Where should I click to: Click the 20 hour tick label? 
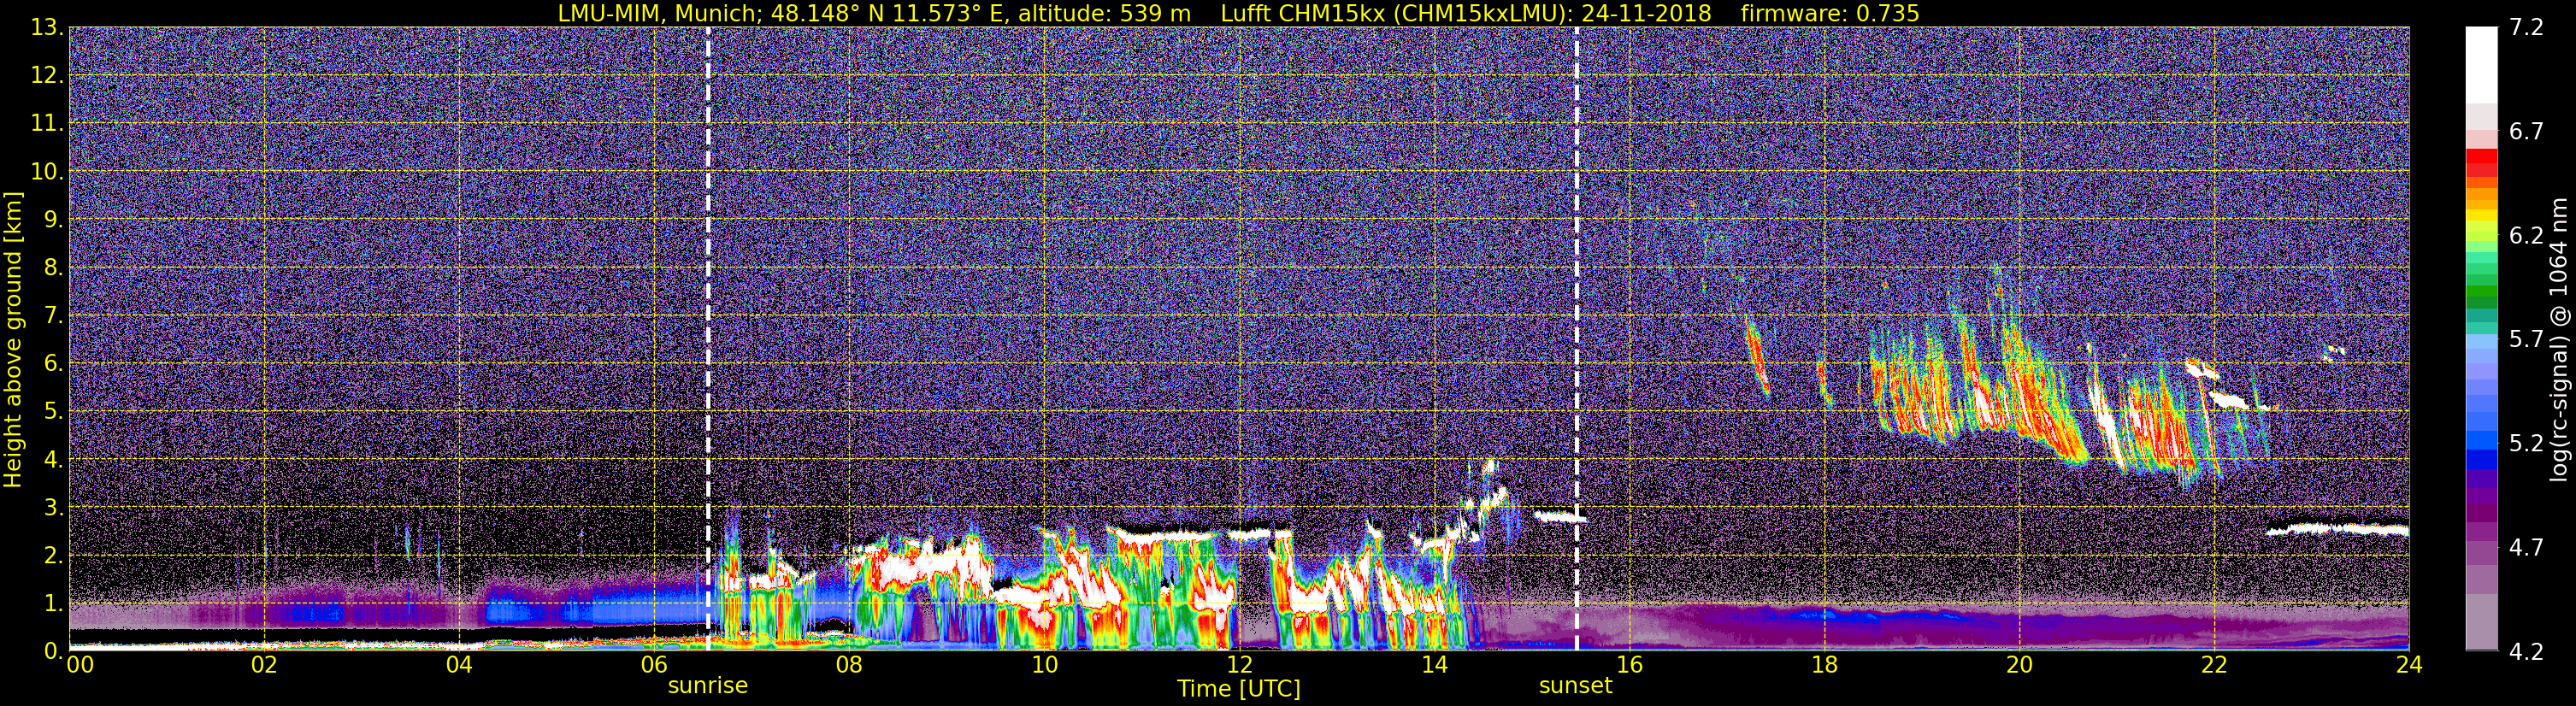coord(2019,665)
